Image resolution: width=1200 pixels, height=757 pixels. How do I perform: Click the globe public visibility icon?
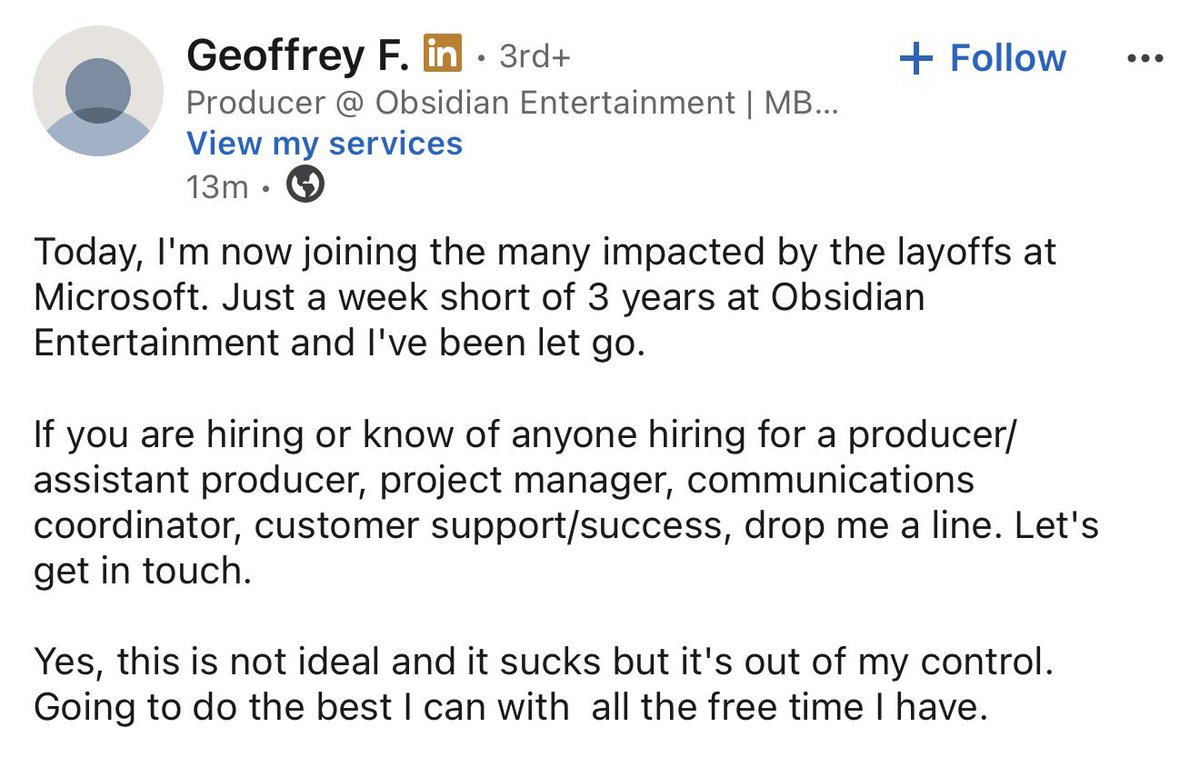[306, 185]
